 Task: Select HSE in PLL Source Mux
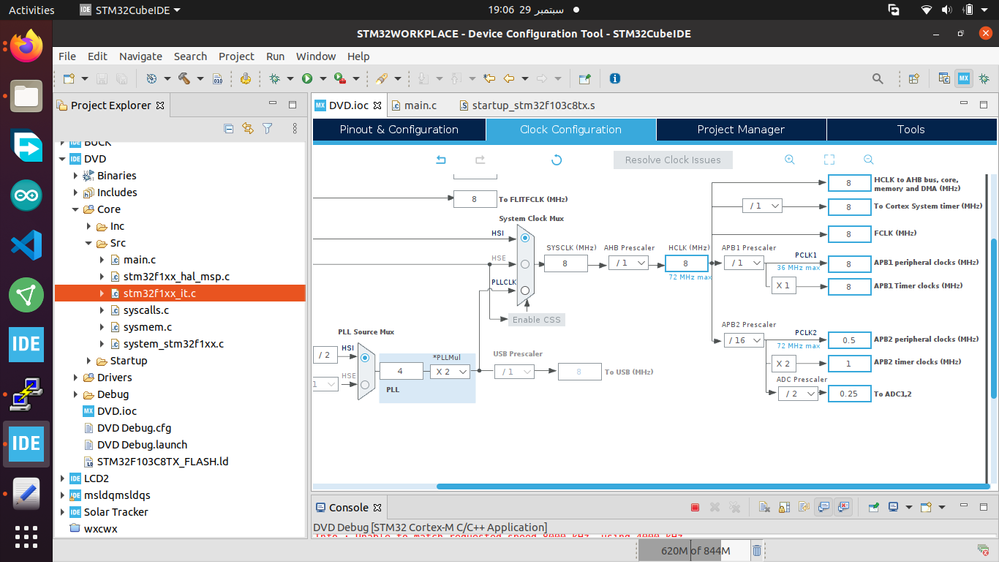click(365, 384)
